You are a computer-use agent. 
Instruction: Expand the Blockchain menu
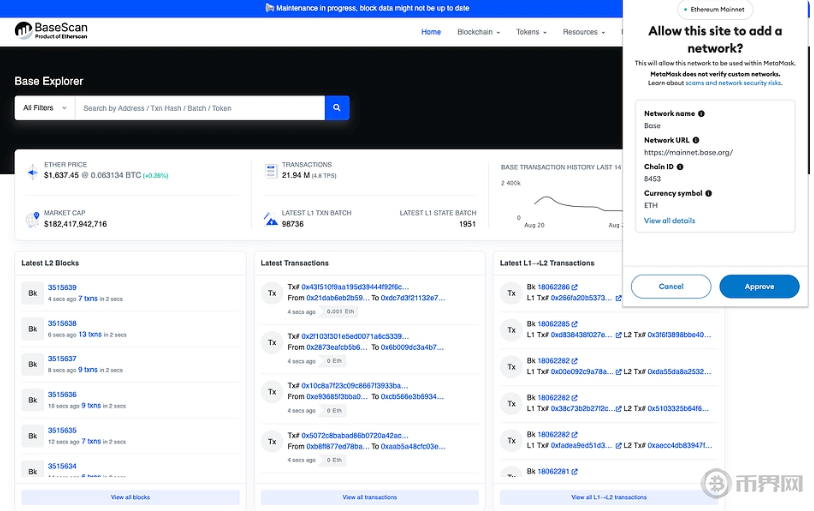tap(478, 32)
